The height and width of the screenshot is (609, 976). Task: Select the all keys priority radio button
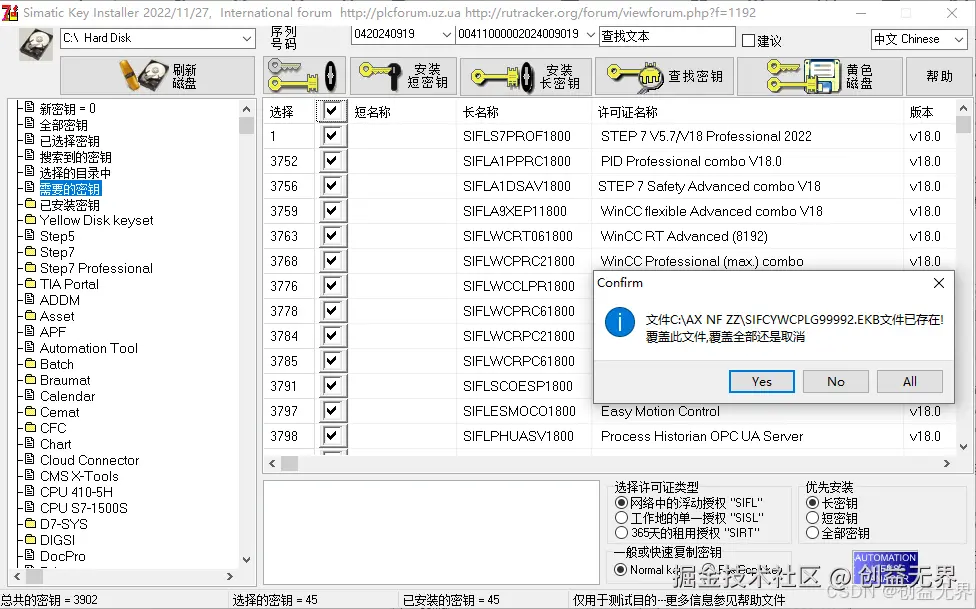[812, 532]
